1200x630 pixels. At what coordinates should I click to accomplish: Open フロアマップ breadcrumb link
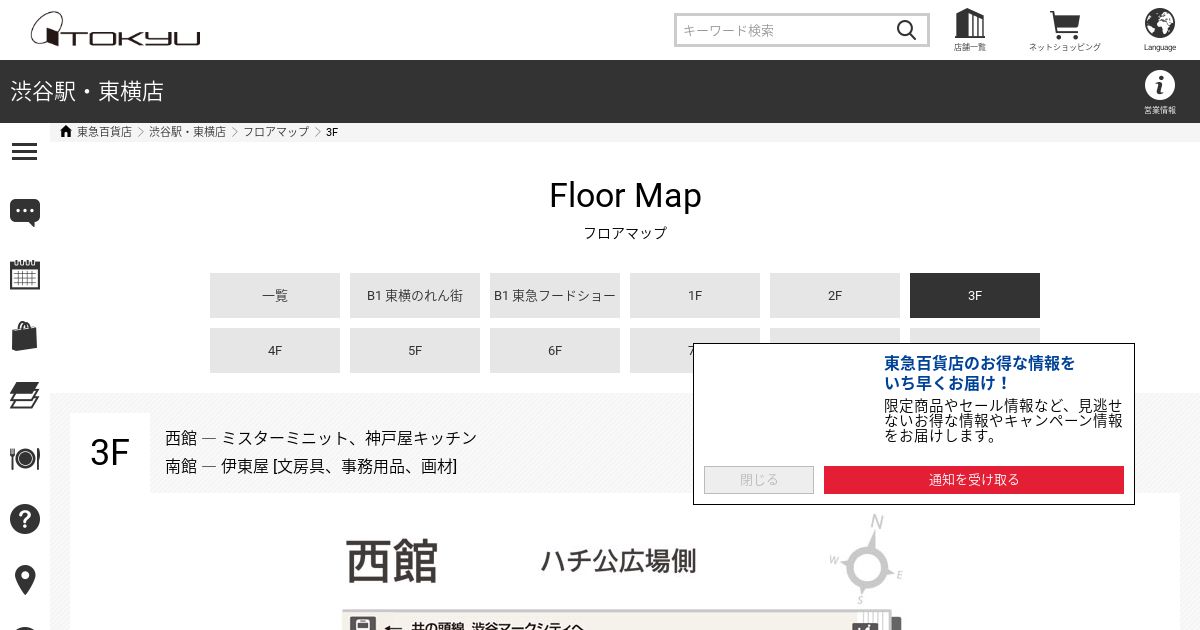pyautogui.click(x=276, y=132)
